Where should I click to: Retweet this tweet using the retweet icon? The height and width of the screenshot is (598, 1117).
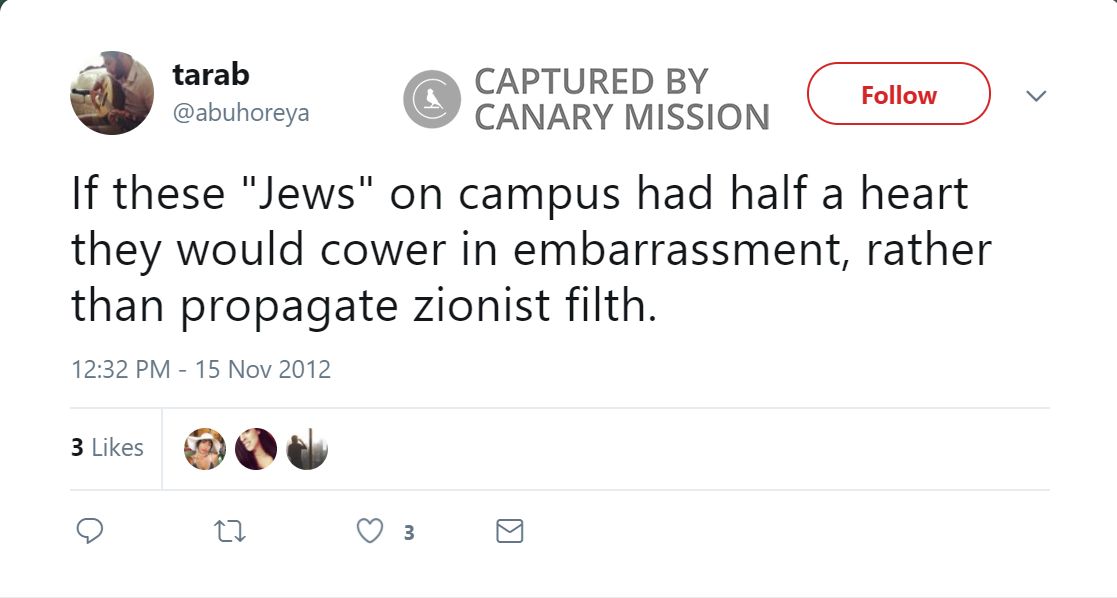[230, 531]
